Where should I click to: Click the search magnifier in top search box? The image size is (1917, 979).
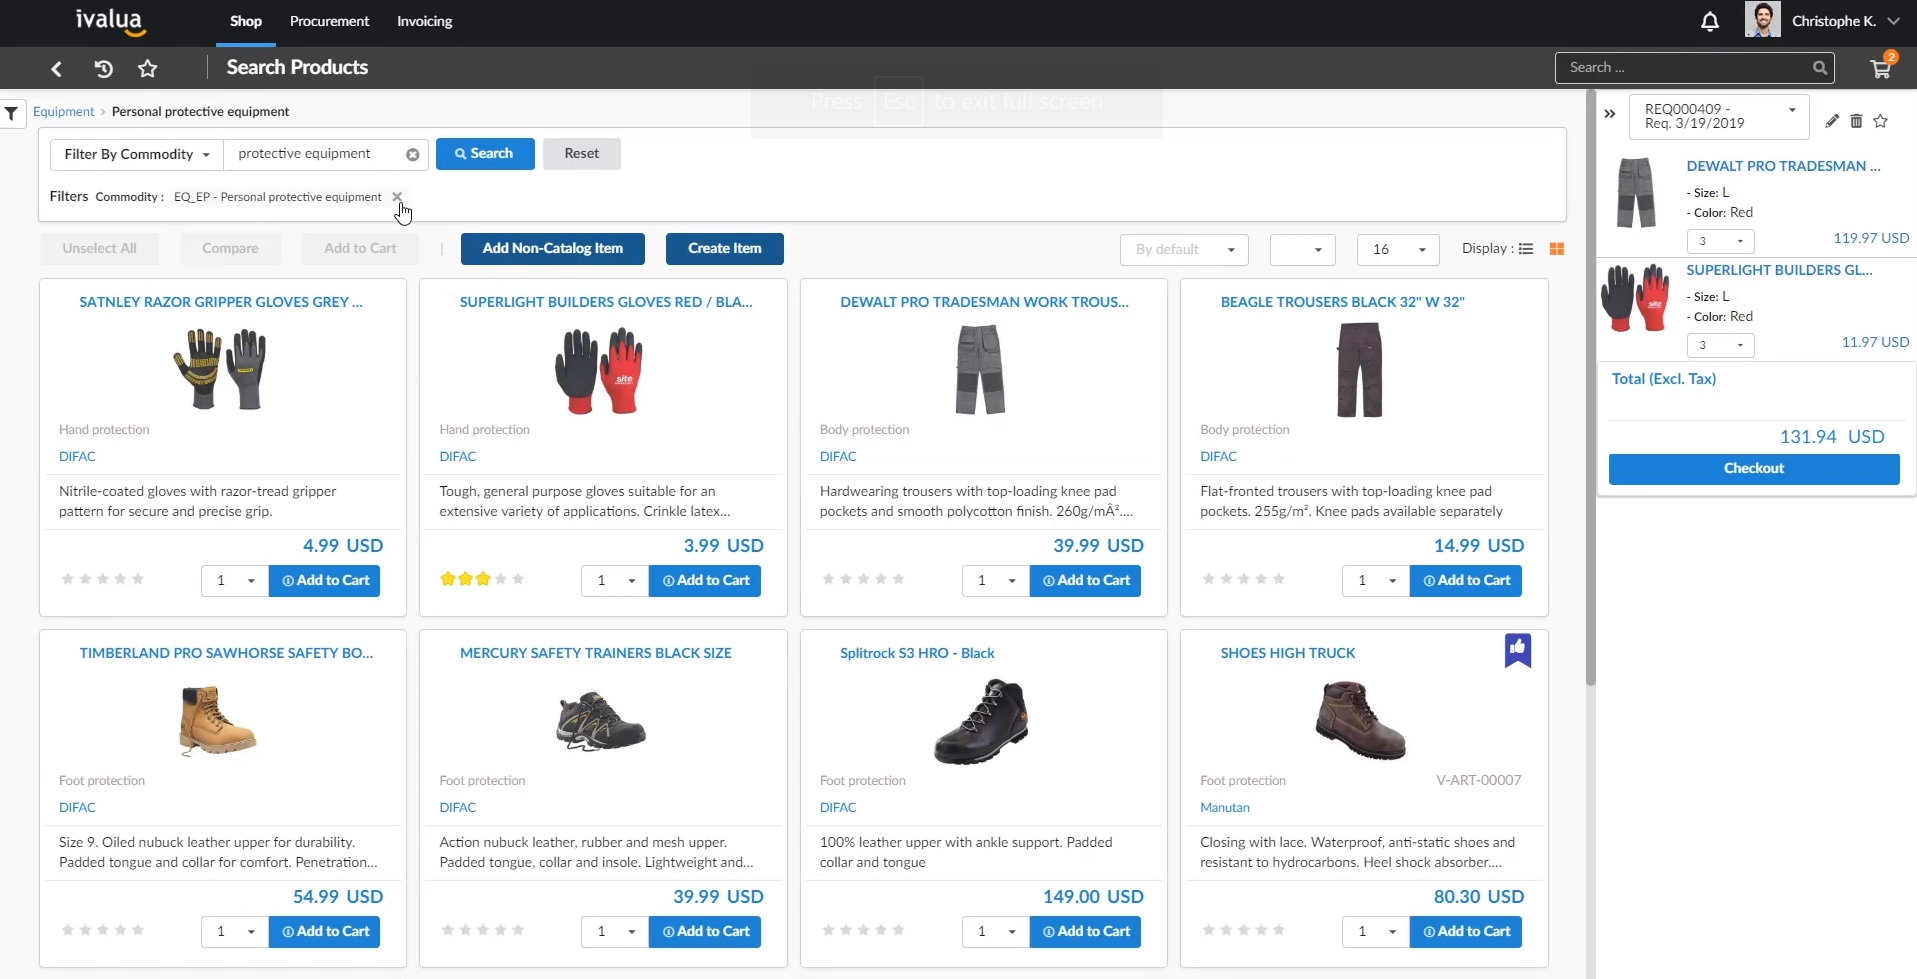tap(1820, 68)
